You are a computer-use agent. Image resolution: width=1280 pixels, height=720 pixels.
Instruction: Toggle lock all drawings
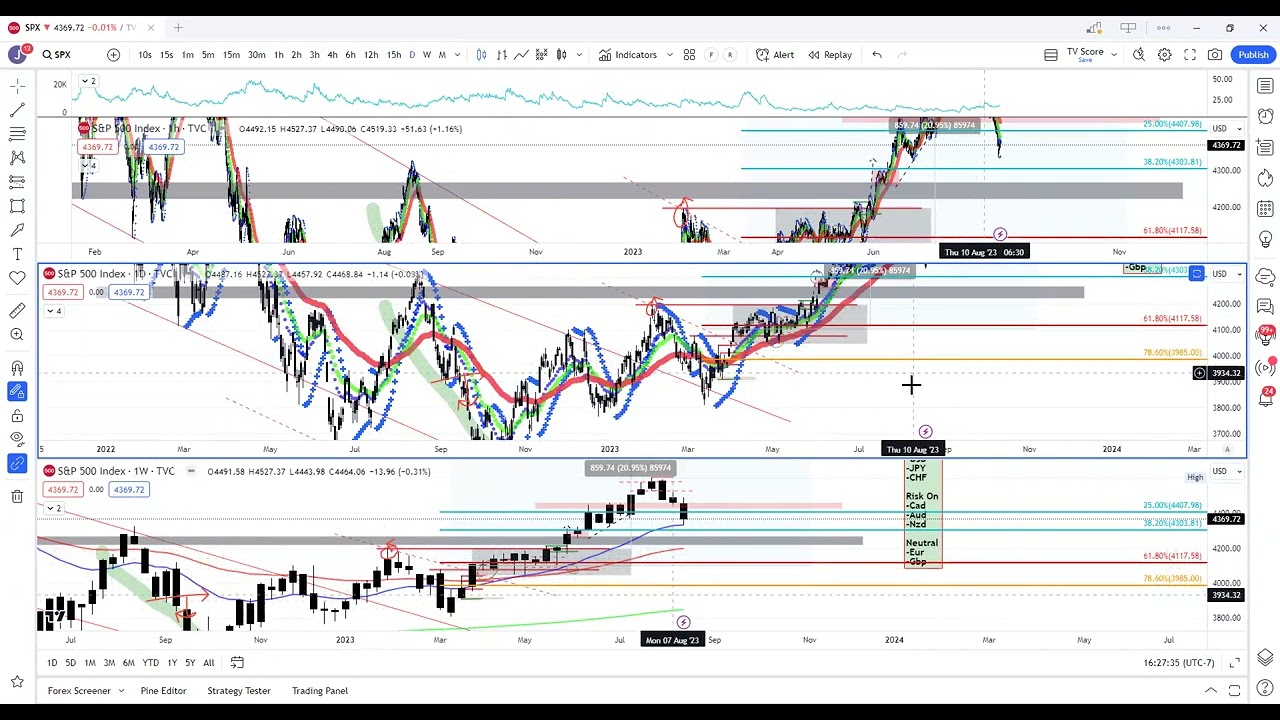point(17,415)
